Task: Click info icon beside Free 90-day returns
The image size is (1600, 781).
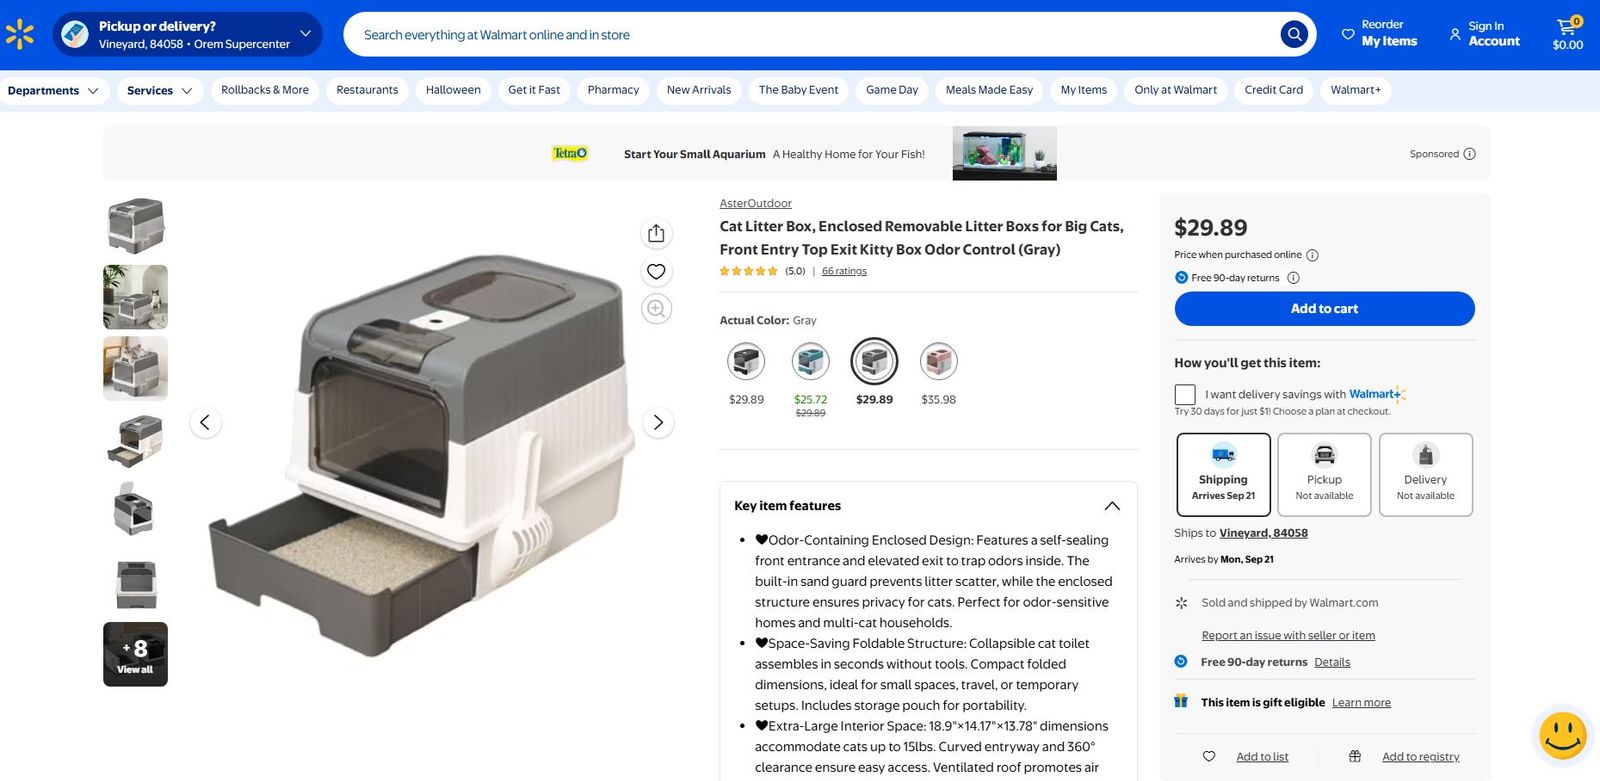Action: [1293, 278]
